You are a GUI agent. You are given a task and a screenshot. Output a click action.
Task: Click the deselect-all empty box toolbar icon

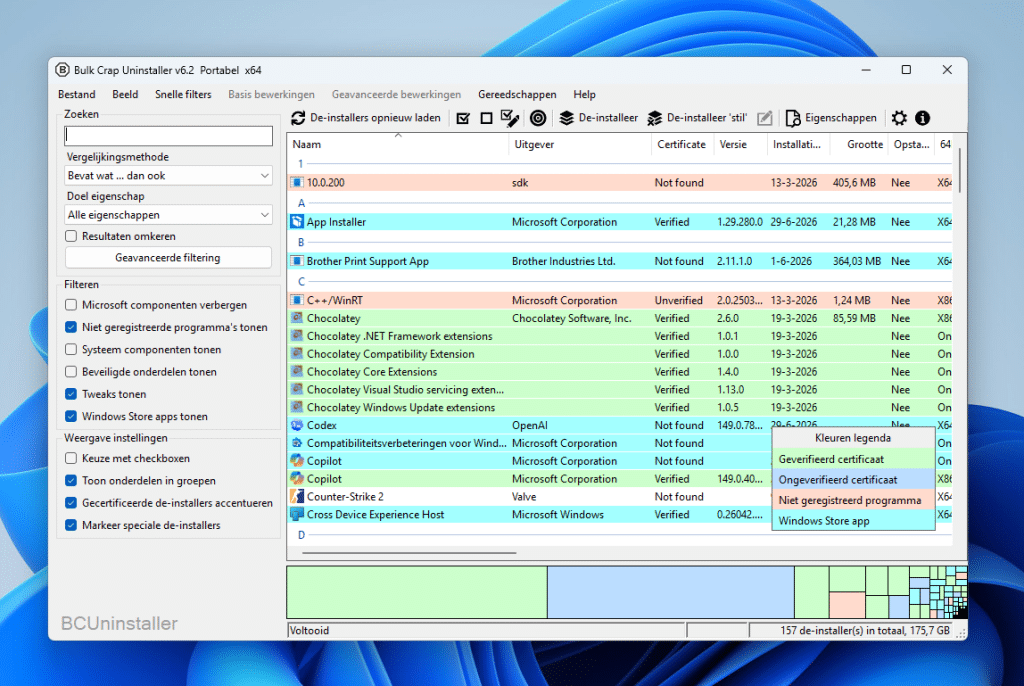pos(486,118)
